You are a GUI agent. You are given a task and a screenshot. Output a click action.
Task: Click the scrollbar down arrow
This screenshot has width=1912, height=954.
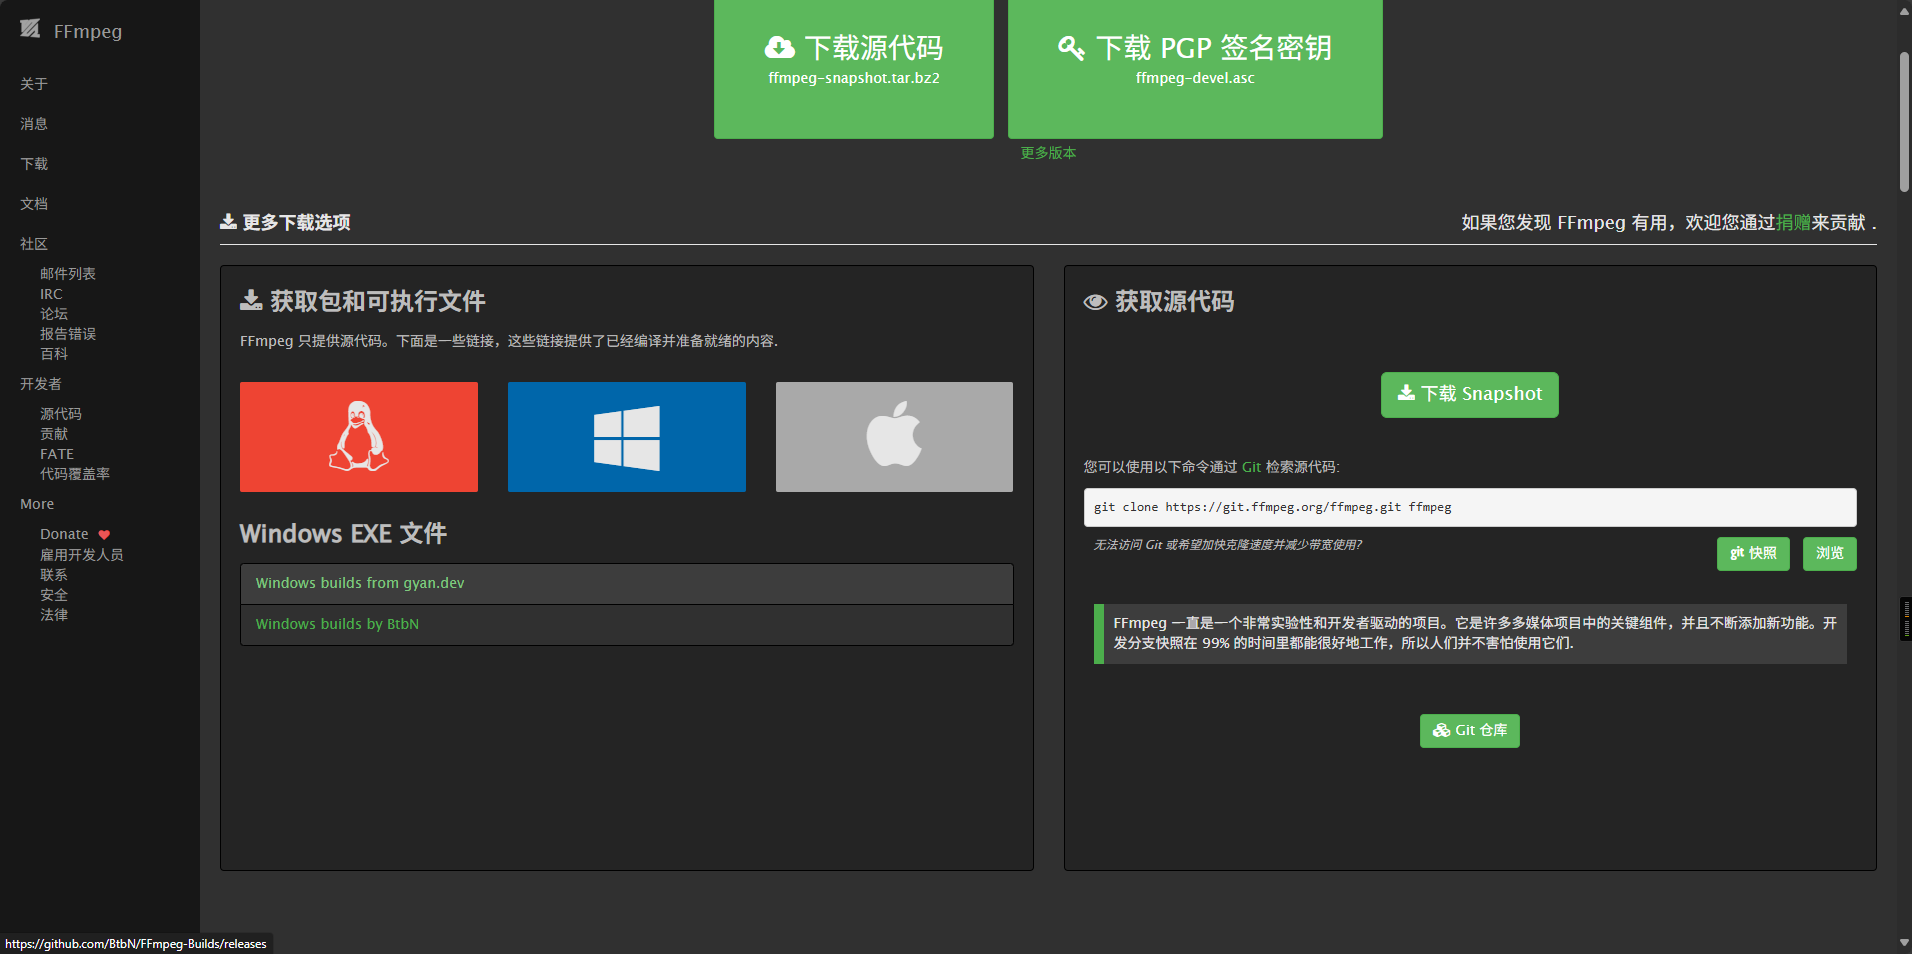(1904, 943)
